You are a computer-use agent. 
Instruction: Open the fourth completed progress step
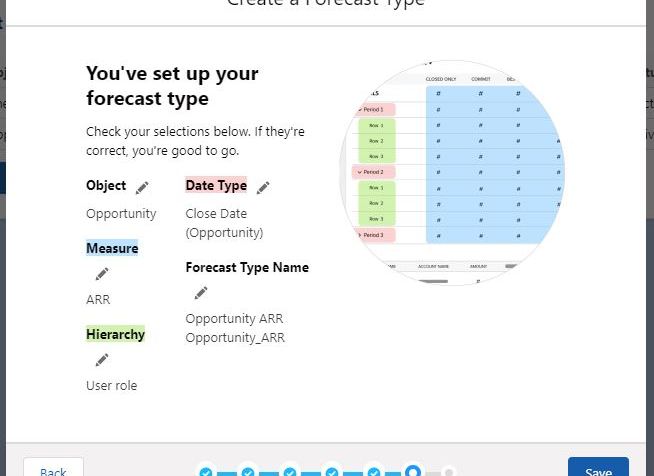coord(331,472)
